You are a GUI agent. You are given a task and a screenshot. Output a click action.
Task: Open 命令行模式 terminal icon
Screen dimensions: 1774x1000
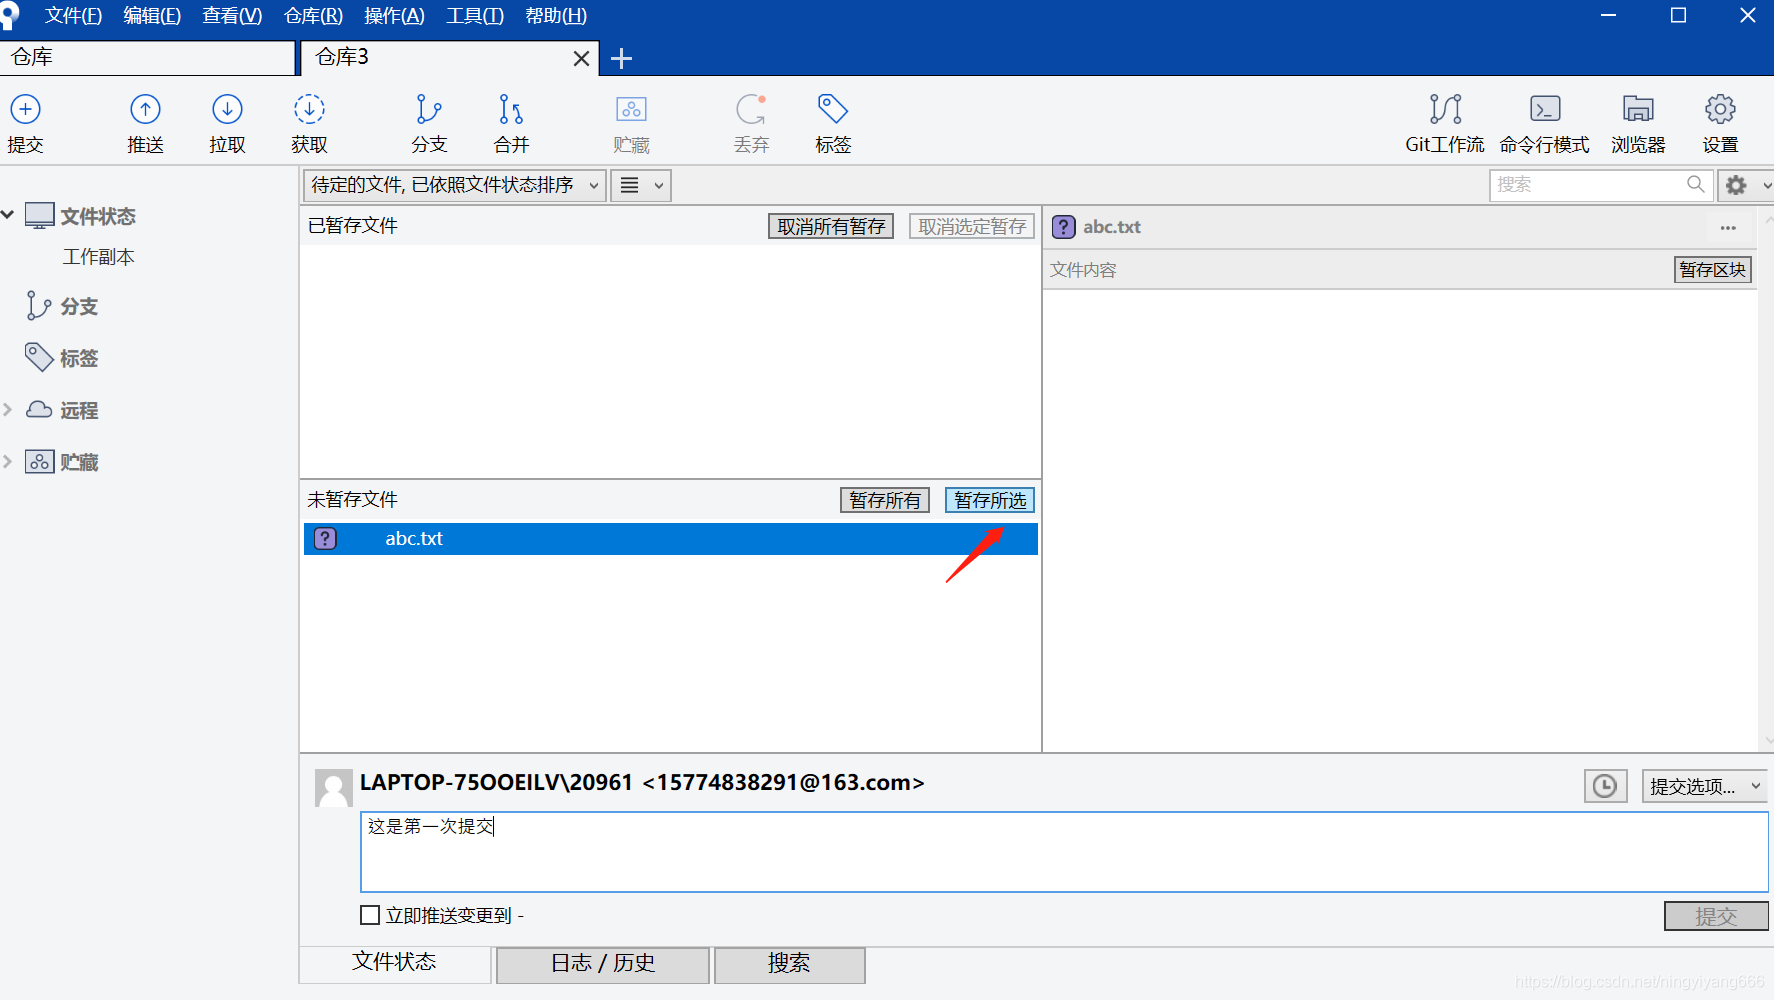pos(1545,109)
